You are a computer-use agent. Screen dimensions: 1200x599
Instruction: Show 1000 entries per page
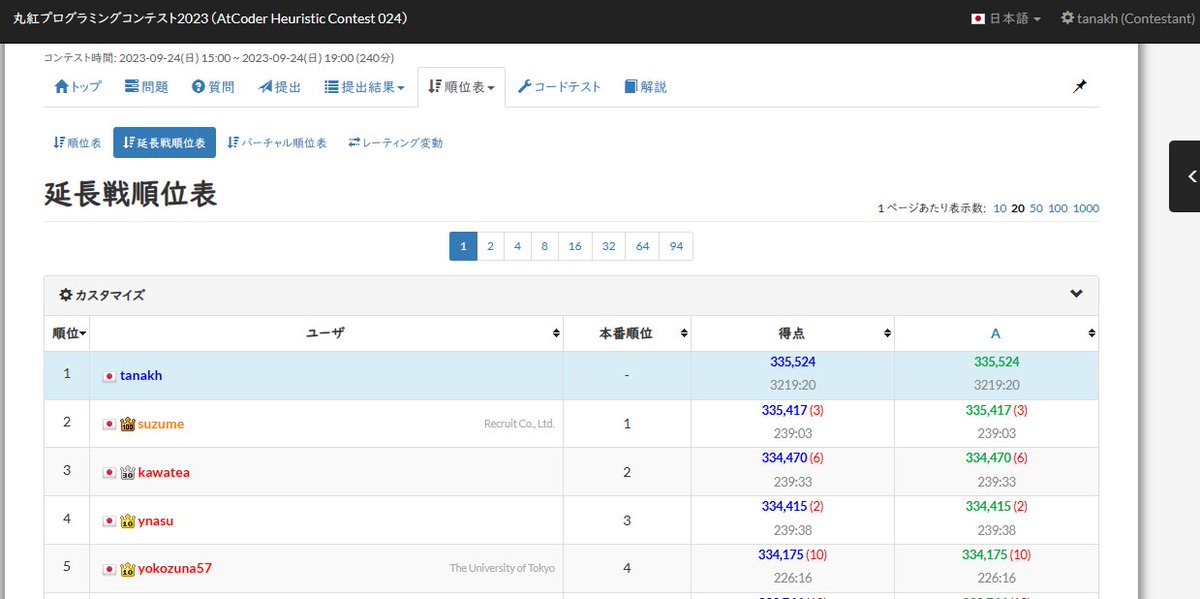click(x=1086, y=208)
